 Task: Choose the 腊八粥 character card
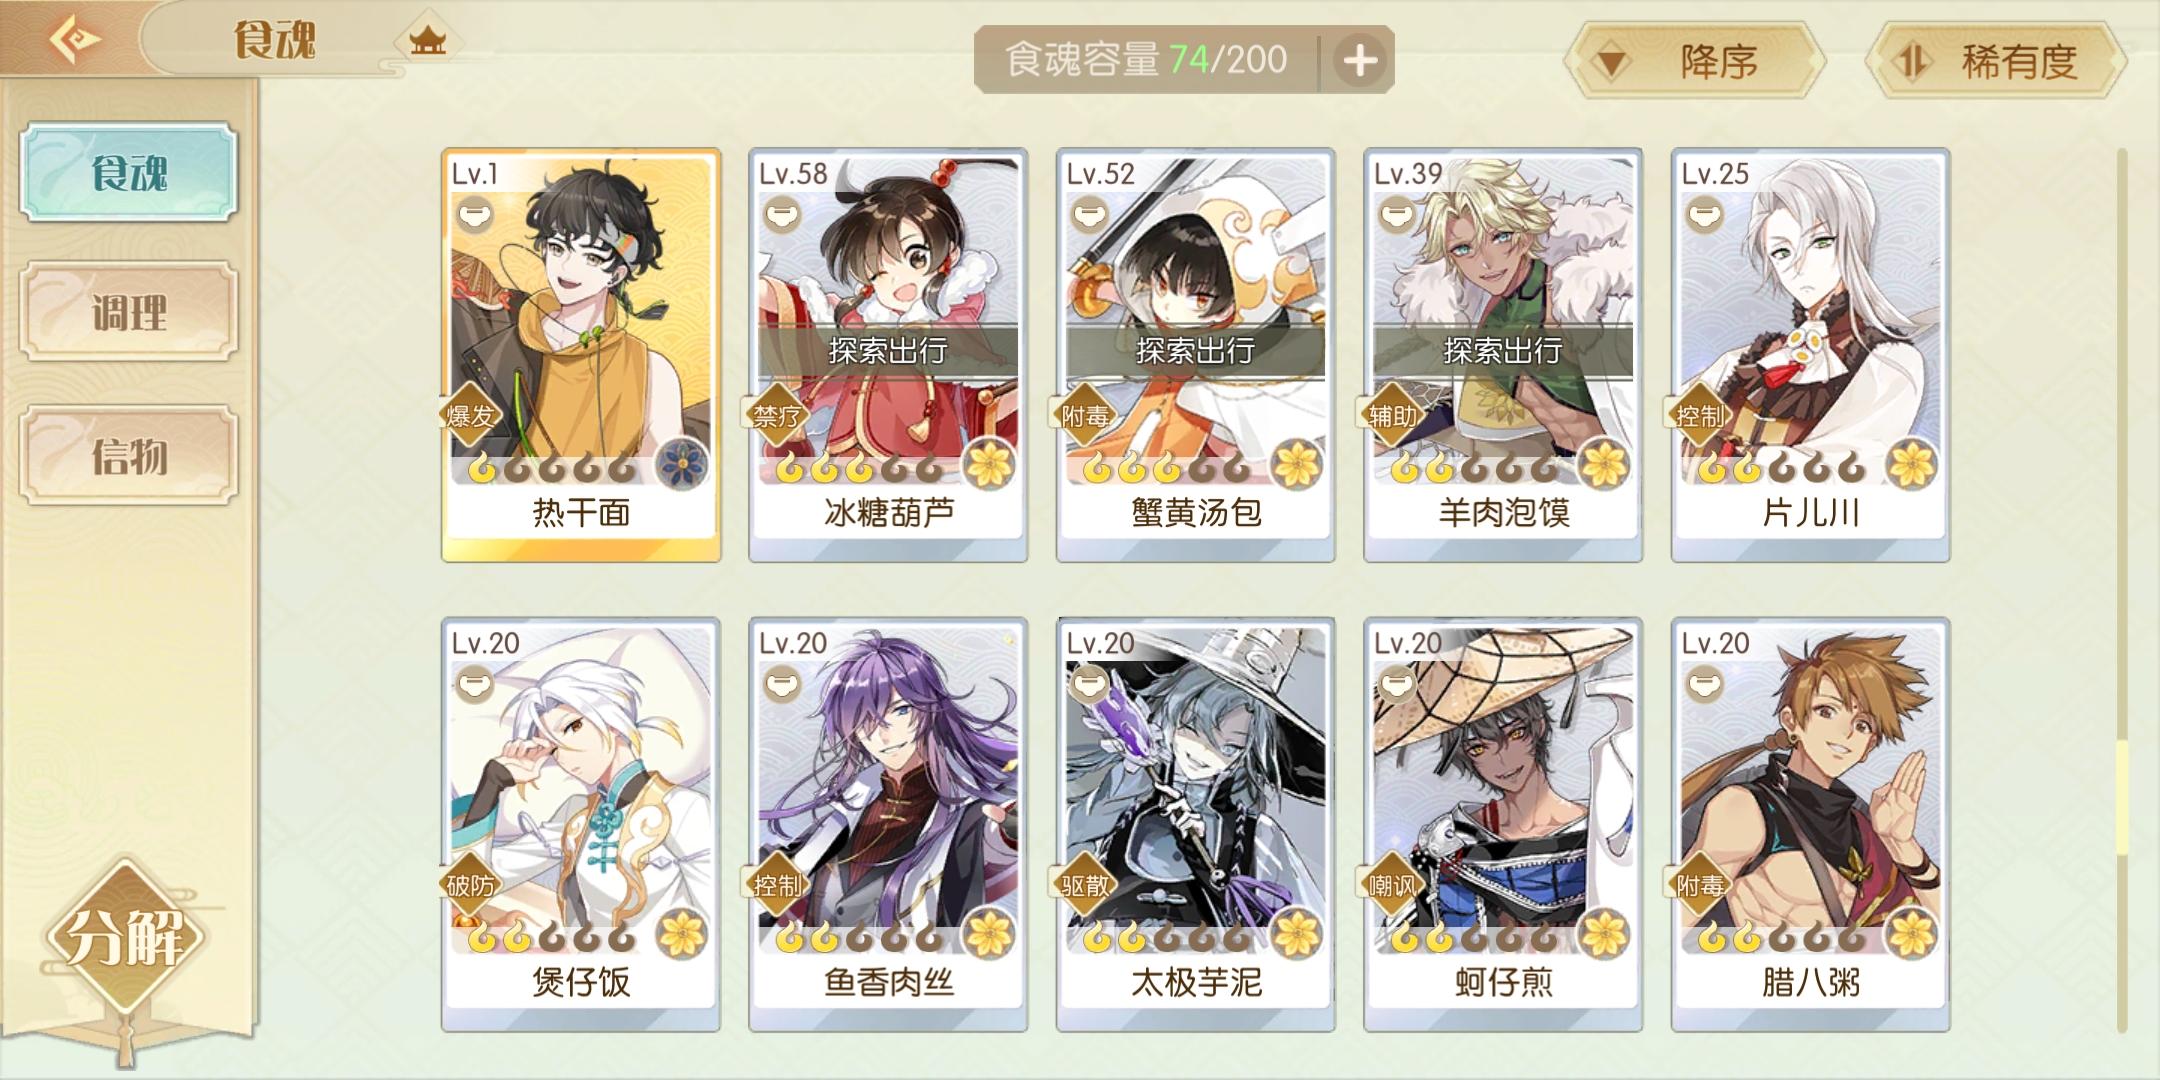[1811, 824]
